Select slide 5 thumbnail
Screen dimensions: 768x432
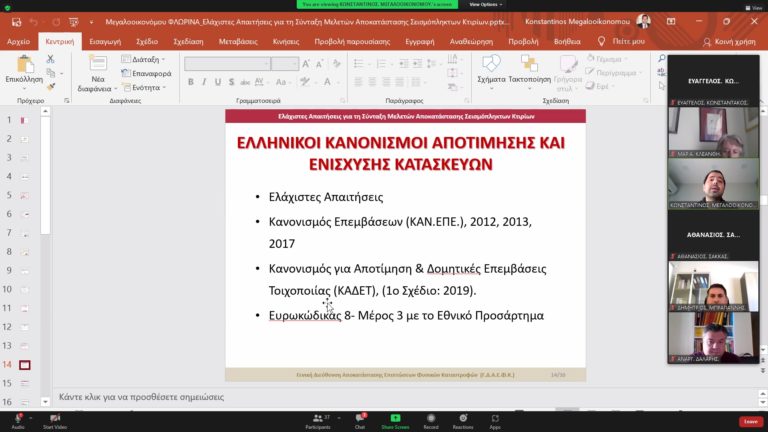24,195
